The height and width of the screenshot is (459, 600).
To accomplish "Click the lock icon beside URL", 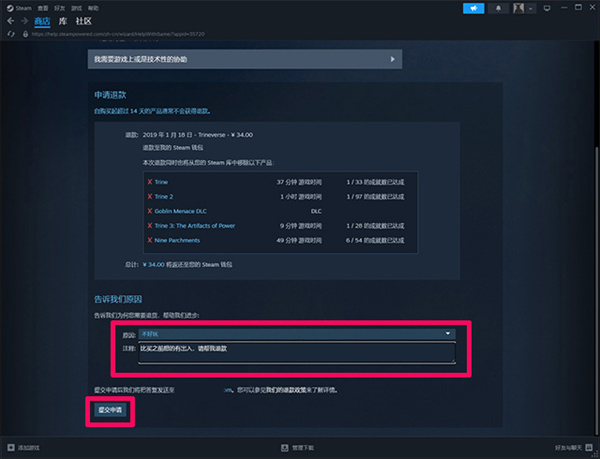I will click(x=26, y=34).
